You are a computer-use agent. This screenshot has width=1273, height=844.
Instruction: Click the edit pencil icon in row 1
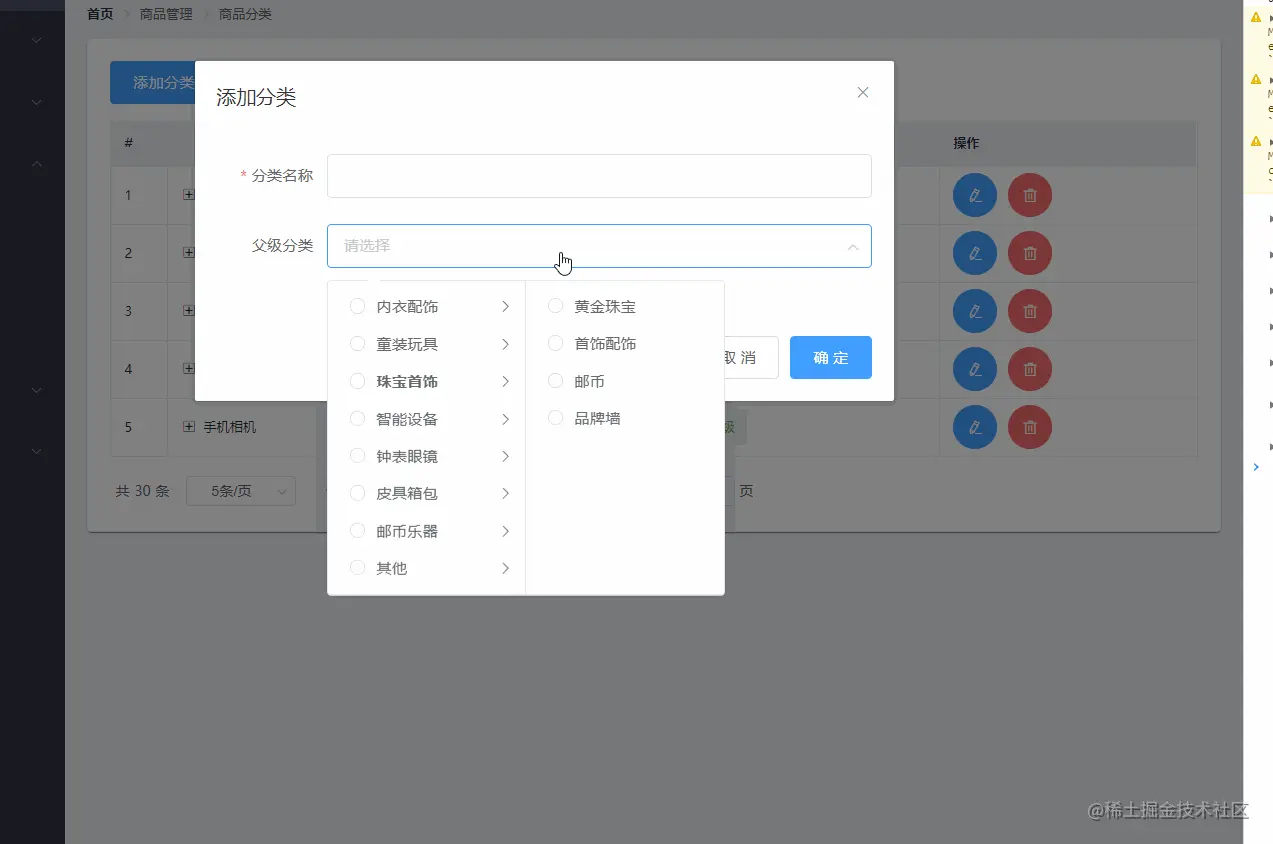(x=973, y=195)
